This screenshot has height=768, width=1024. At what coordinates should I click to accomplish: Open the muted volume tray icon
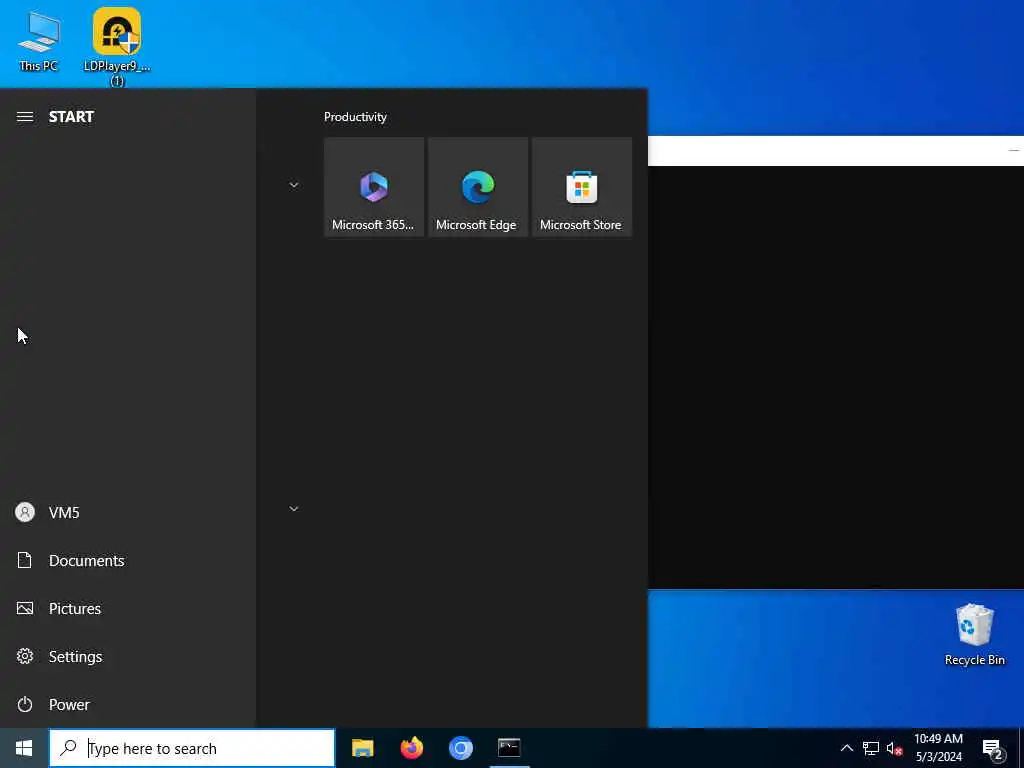pos(895,748)
